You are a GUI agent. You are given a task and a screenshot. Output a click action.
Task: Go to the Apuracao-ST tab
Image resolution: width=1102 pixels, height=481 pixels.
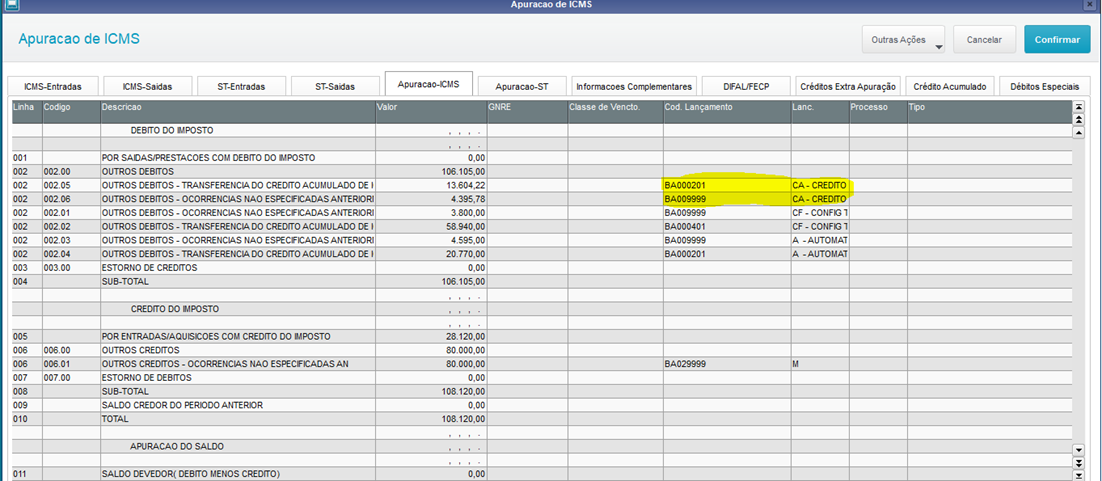click(x=521, y=86)
